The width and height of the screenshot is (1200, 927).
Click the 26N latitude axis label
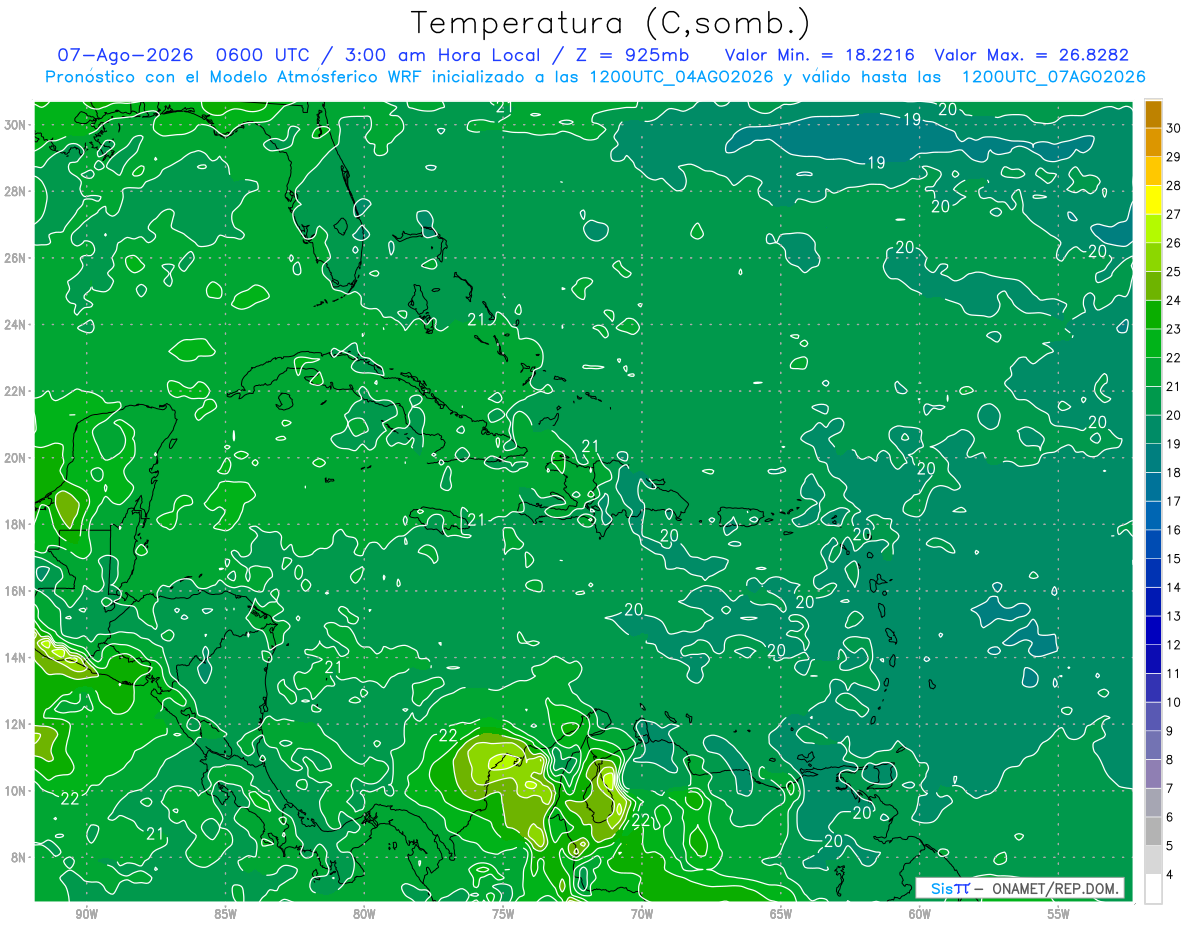[17, 258]
